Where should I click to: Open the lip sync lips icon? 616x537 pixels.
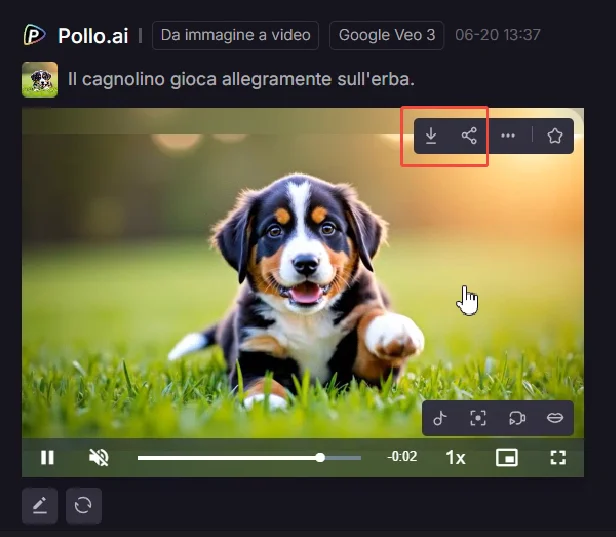555,418
